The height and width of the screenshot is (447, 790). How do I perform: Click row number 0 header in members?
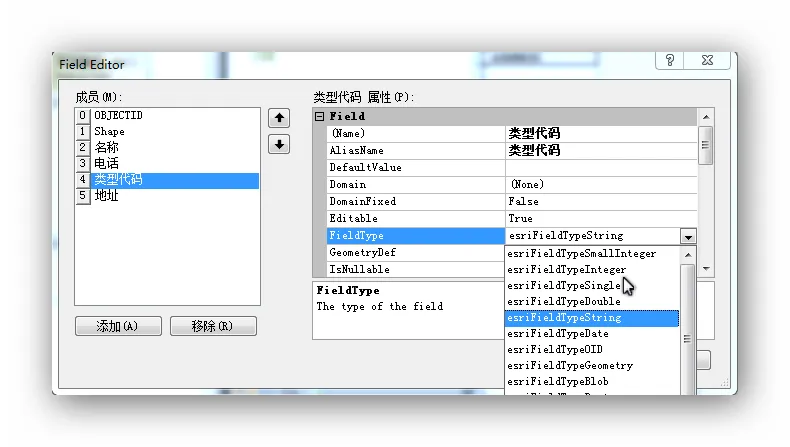coord(83,115)
